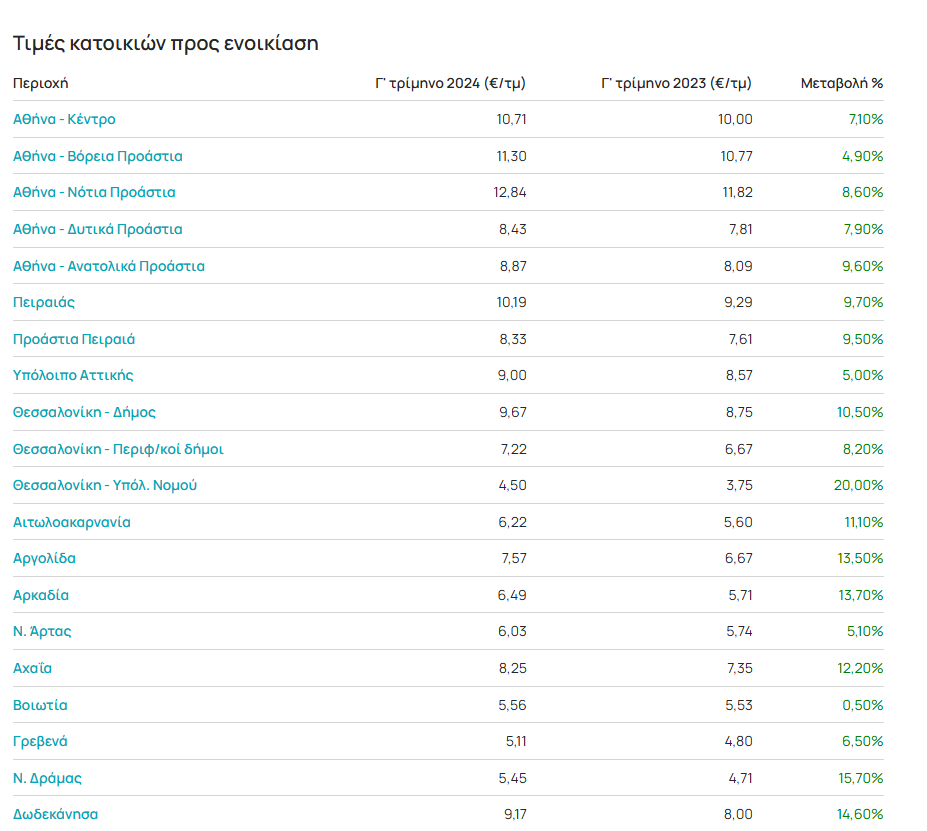Image resolution: width=927 pixels, height=831 pixels.
Task: Open Αθήνα - Δυτικά Προάστια link
Action: tap(97, 229)
